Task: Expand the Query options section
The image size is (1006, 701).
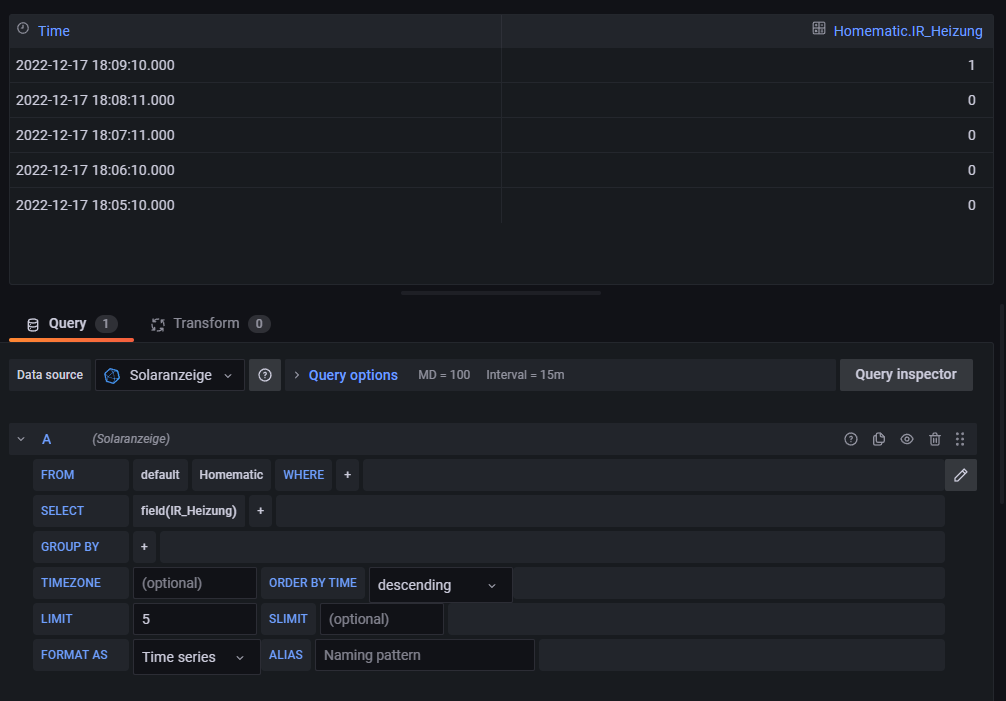Action: pyautogui.click(x=345, y=375)
